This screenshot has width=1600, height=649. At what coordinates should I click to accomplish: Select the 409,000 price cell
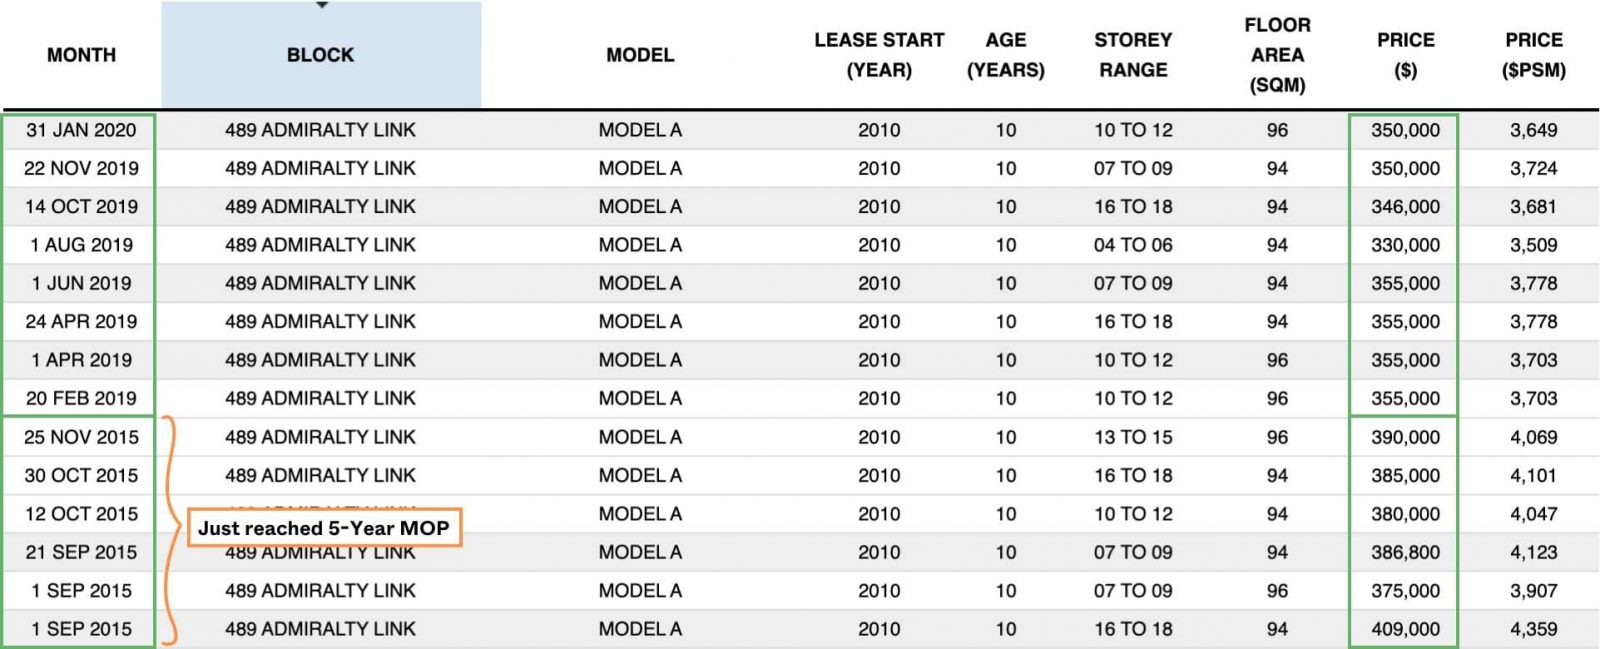1405,629
